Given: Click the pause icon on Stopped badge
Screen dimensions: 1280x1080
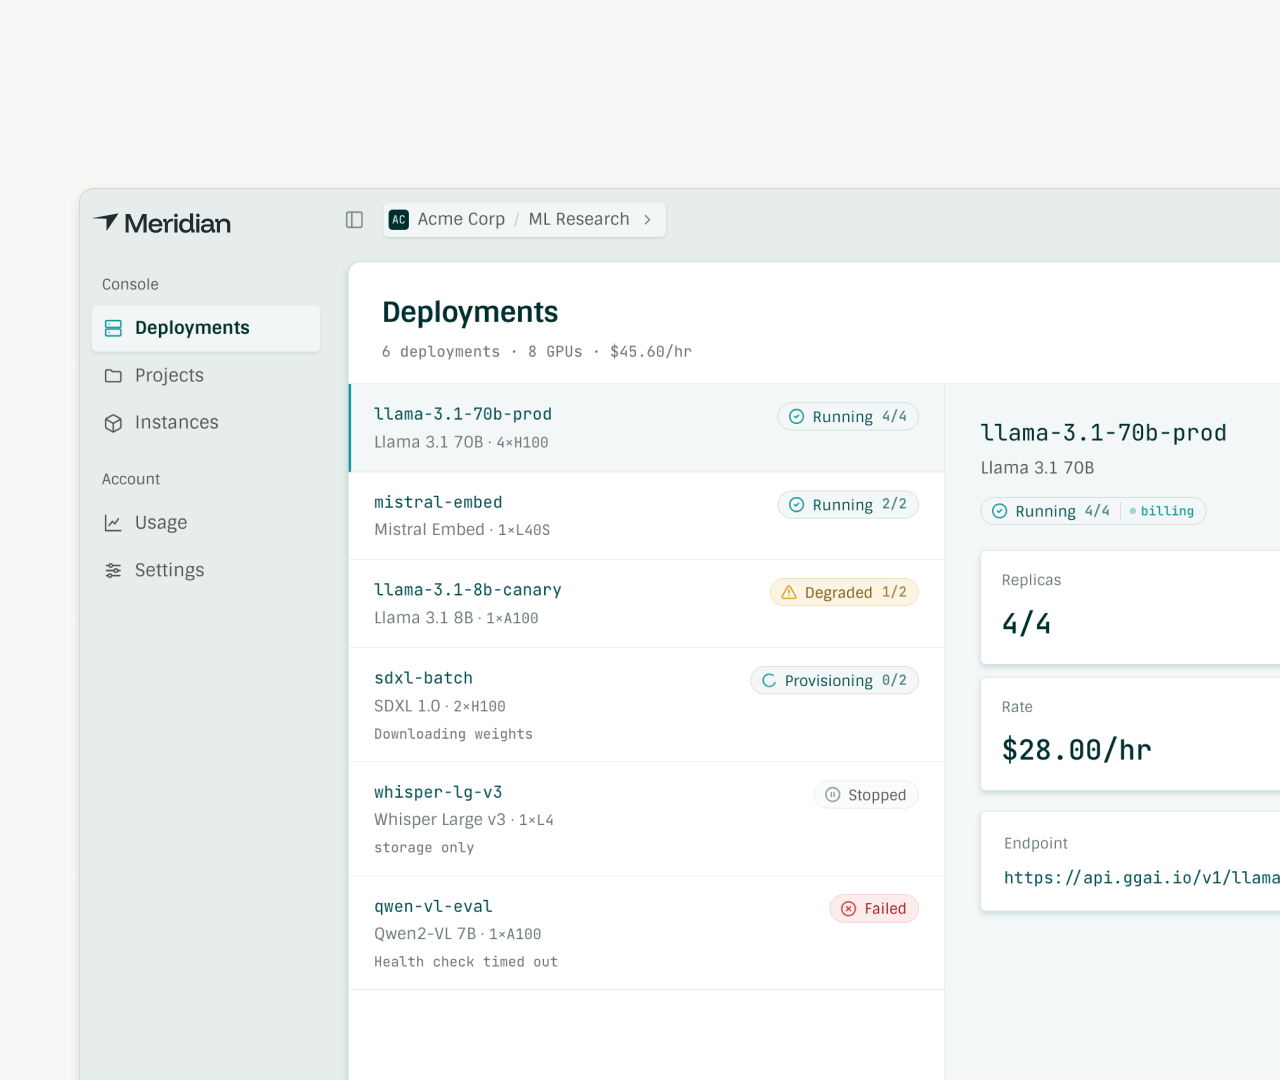Looking at the screenshot, I should point(833,795).
